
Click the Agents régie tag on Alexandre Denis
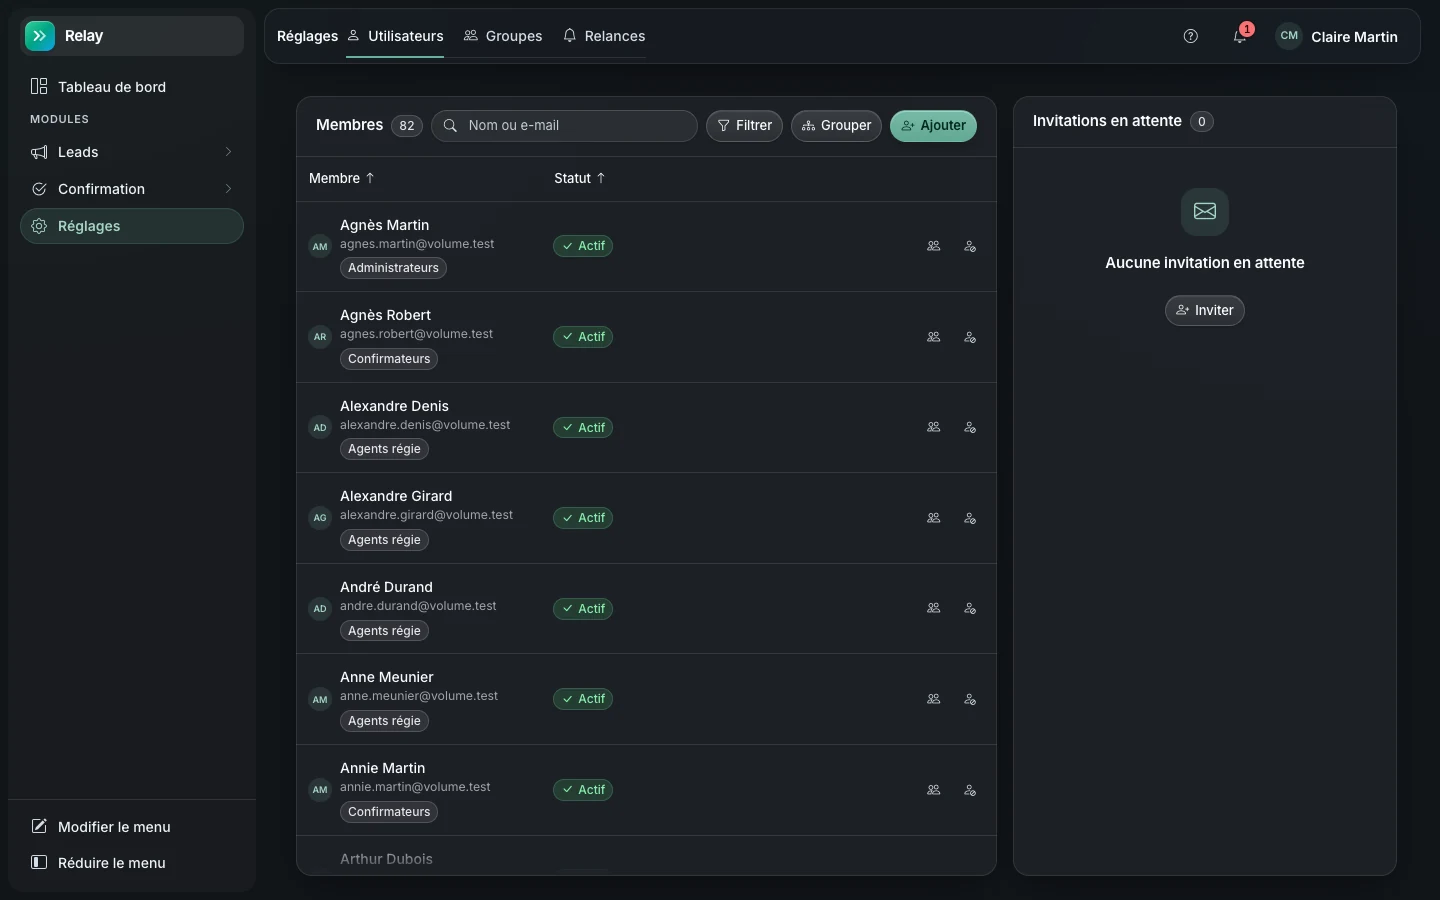[384, 449]
